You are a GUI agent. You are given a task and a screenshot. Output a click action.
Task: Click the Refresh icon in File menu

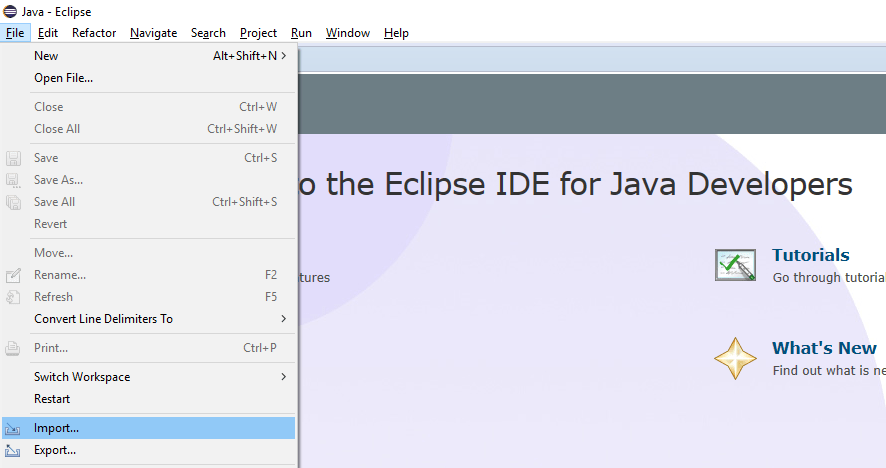(x=13, y=297)
